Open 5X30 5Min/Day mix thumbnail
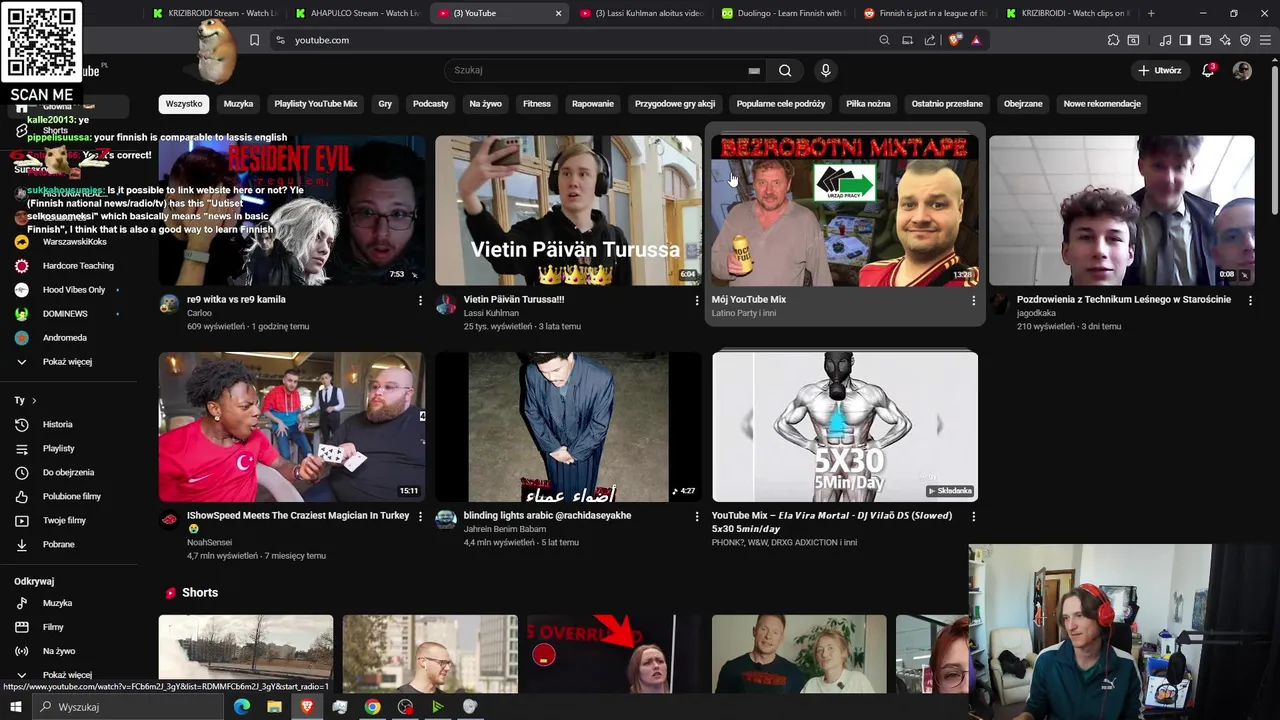This screenshot has width=1280, height=720. (845, 427)
